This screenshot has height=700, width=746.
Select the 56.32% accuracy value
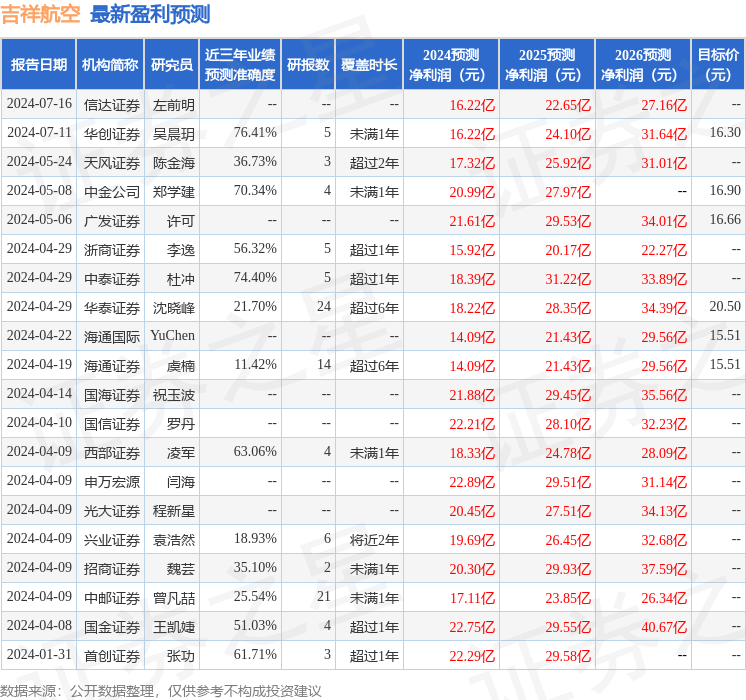coord(255,249)
